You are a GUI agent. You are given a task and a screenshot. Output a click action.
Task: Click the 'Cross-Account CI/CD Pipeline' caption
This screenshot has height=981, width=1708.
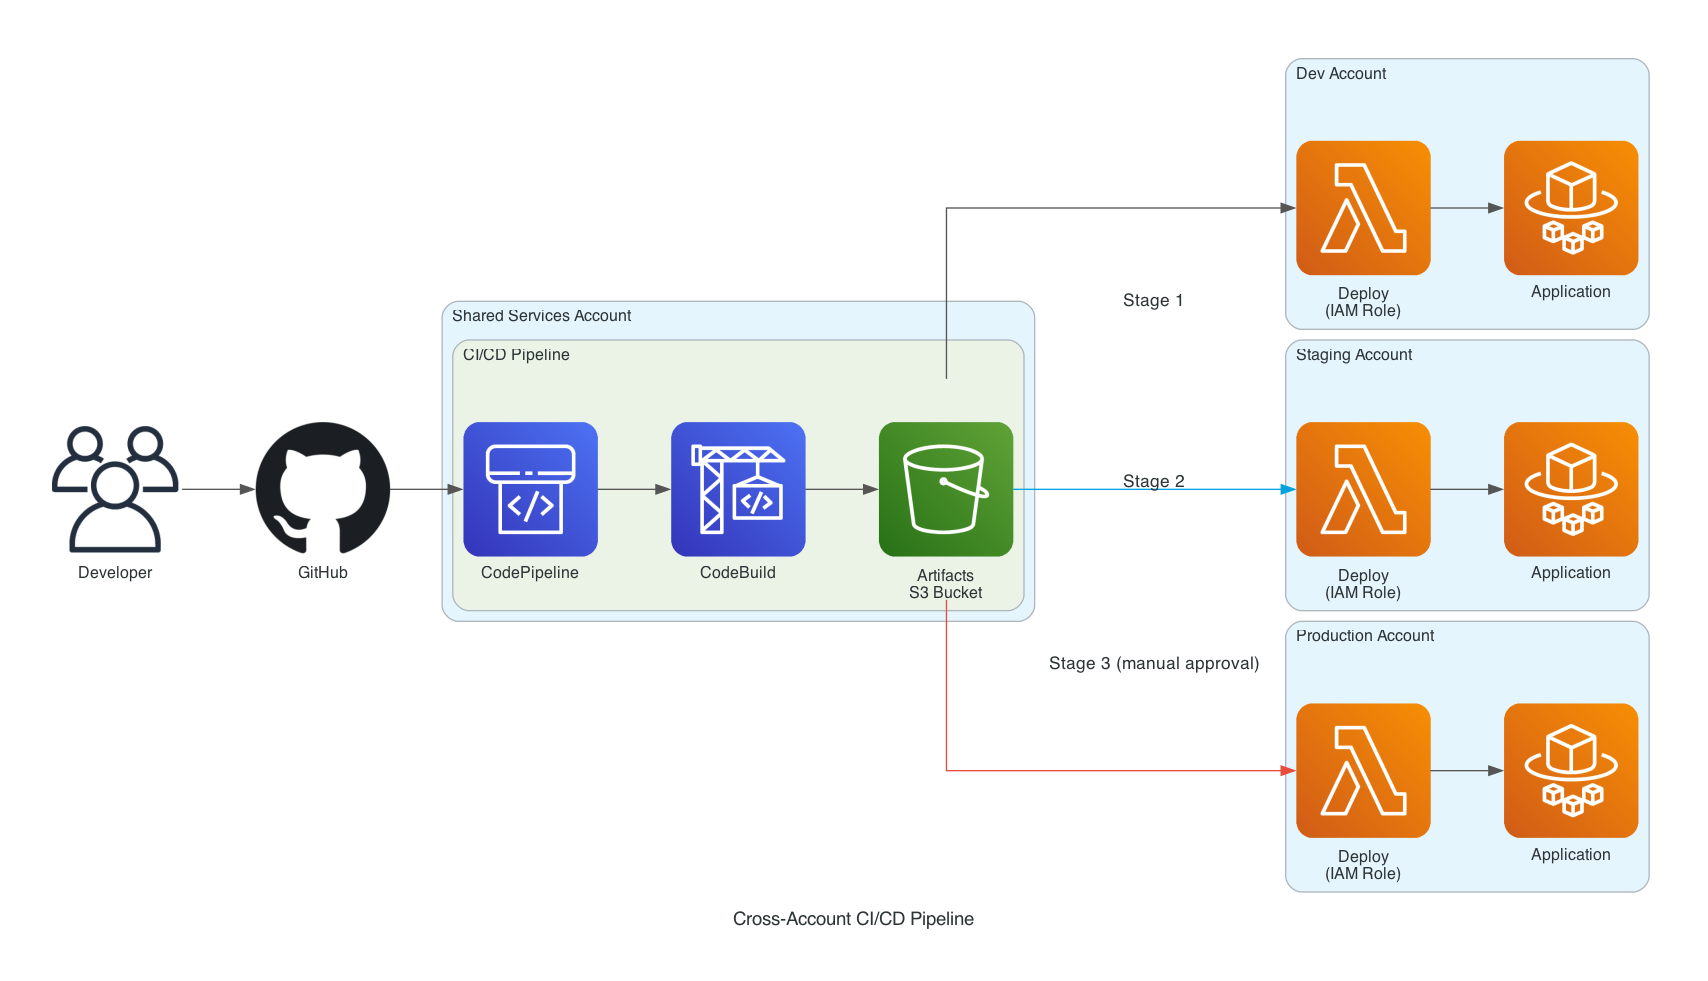tap(853, 919)
